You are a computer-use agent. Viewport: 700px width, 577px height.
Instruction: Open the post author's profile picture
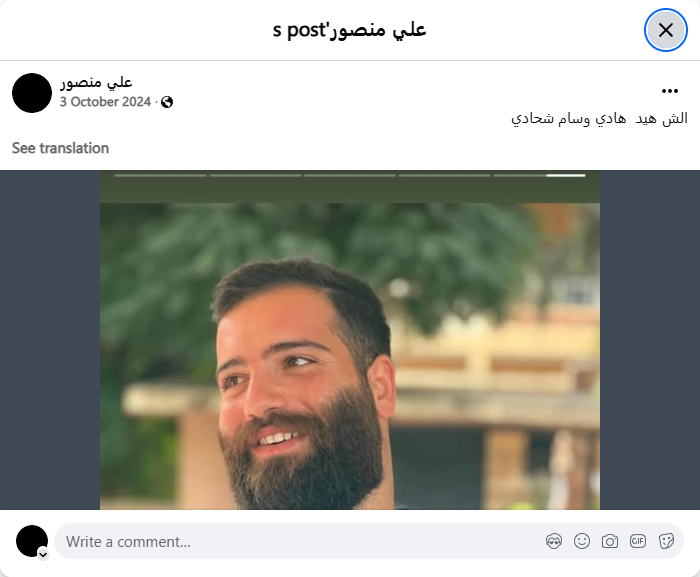click(32, 93)
